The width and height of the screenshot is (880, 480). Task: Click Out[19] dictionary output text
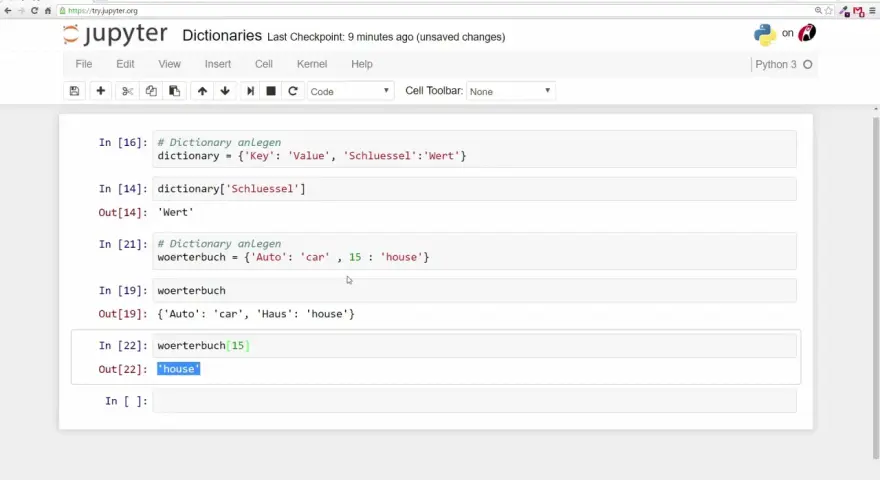click(256, 314)
